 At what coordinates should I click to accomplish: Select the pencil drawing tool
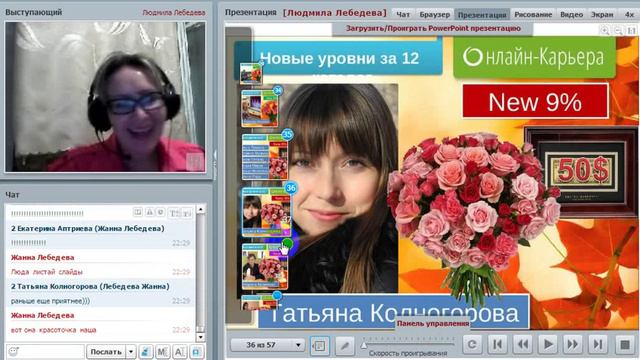(345, 345)
